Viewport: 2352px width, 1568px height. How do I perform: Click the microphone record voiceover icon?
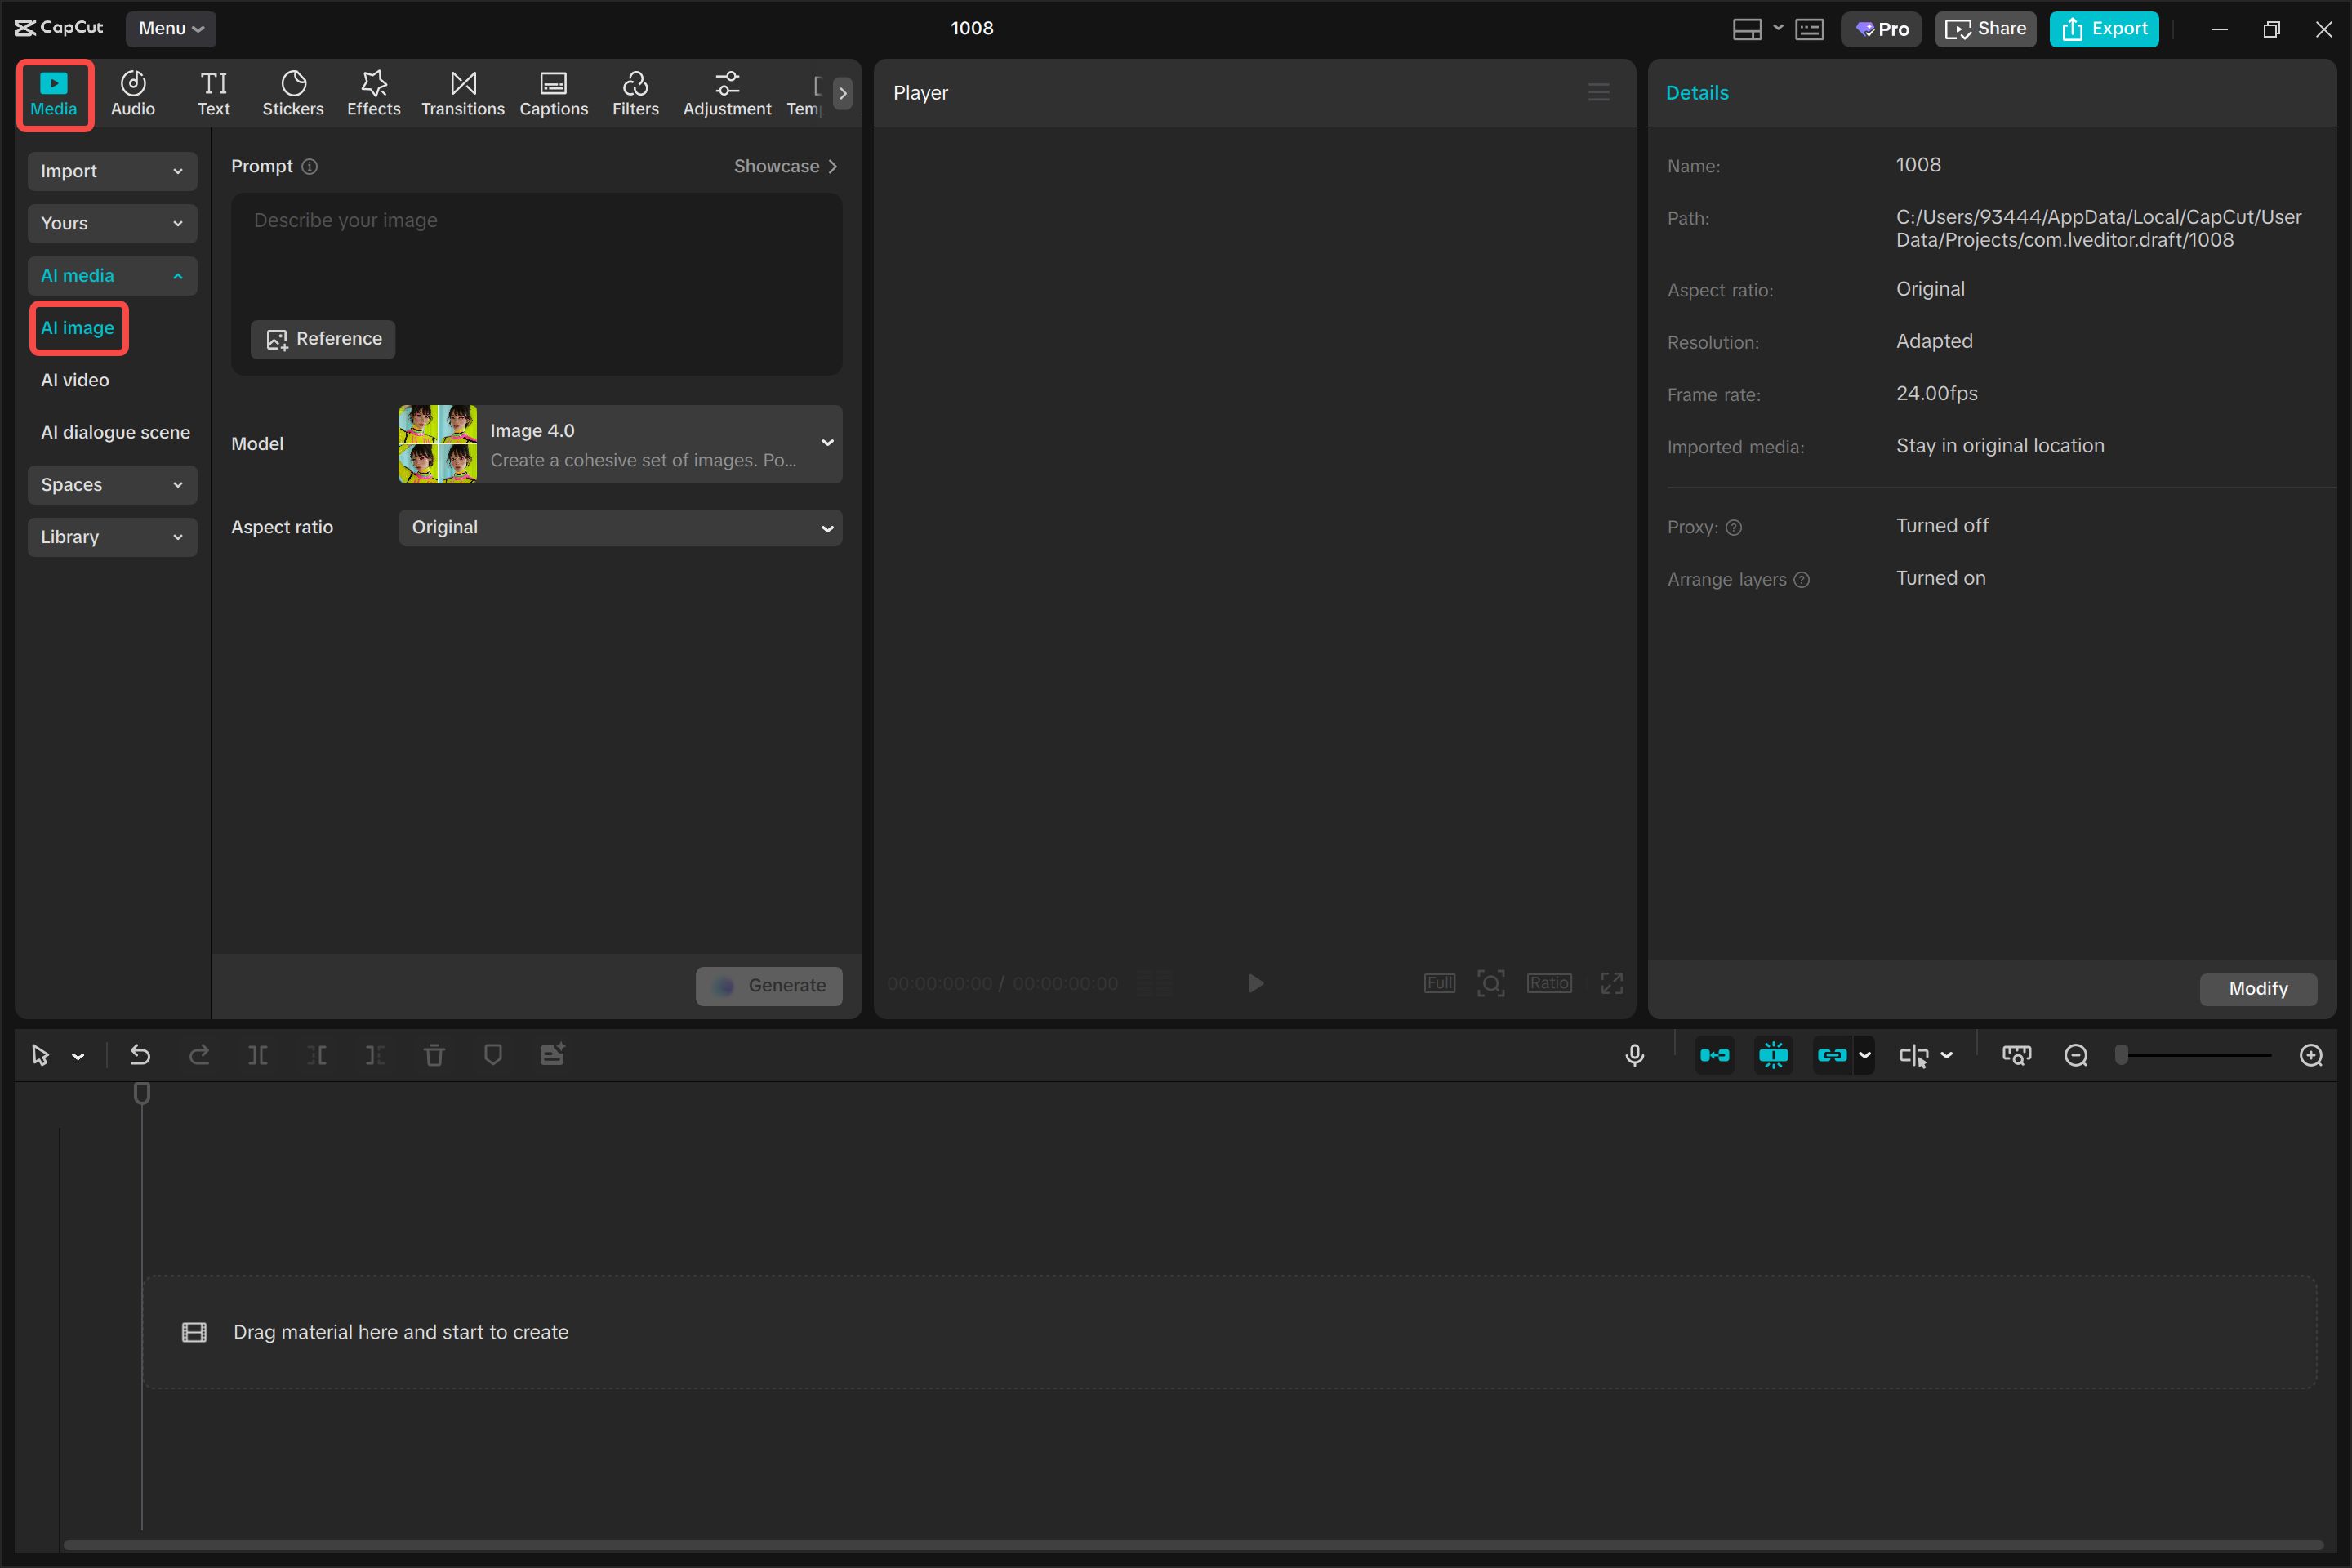[x=1635, y=1055]
